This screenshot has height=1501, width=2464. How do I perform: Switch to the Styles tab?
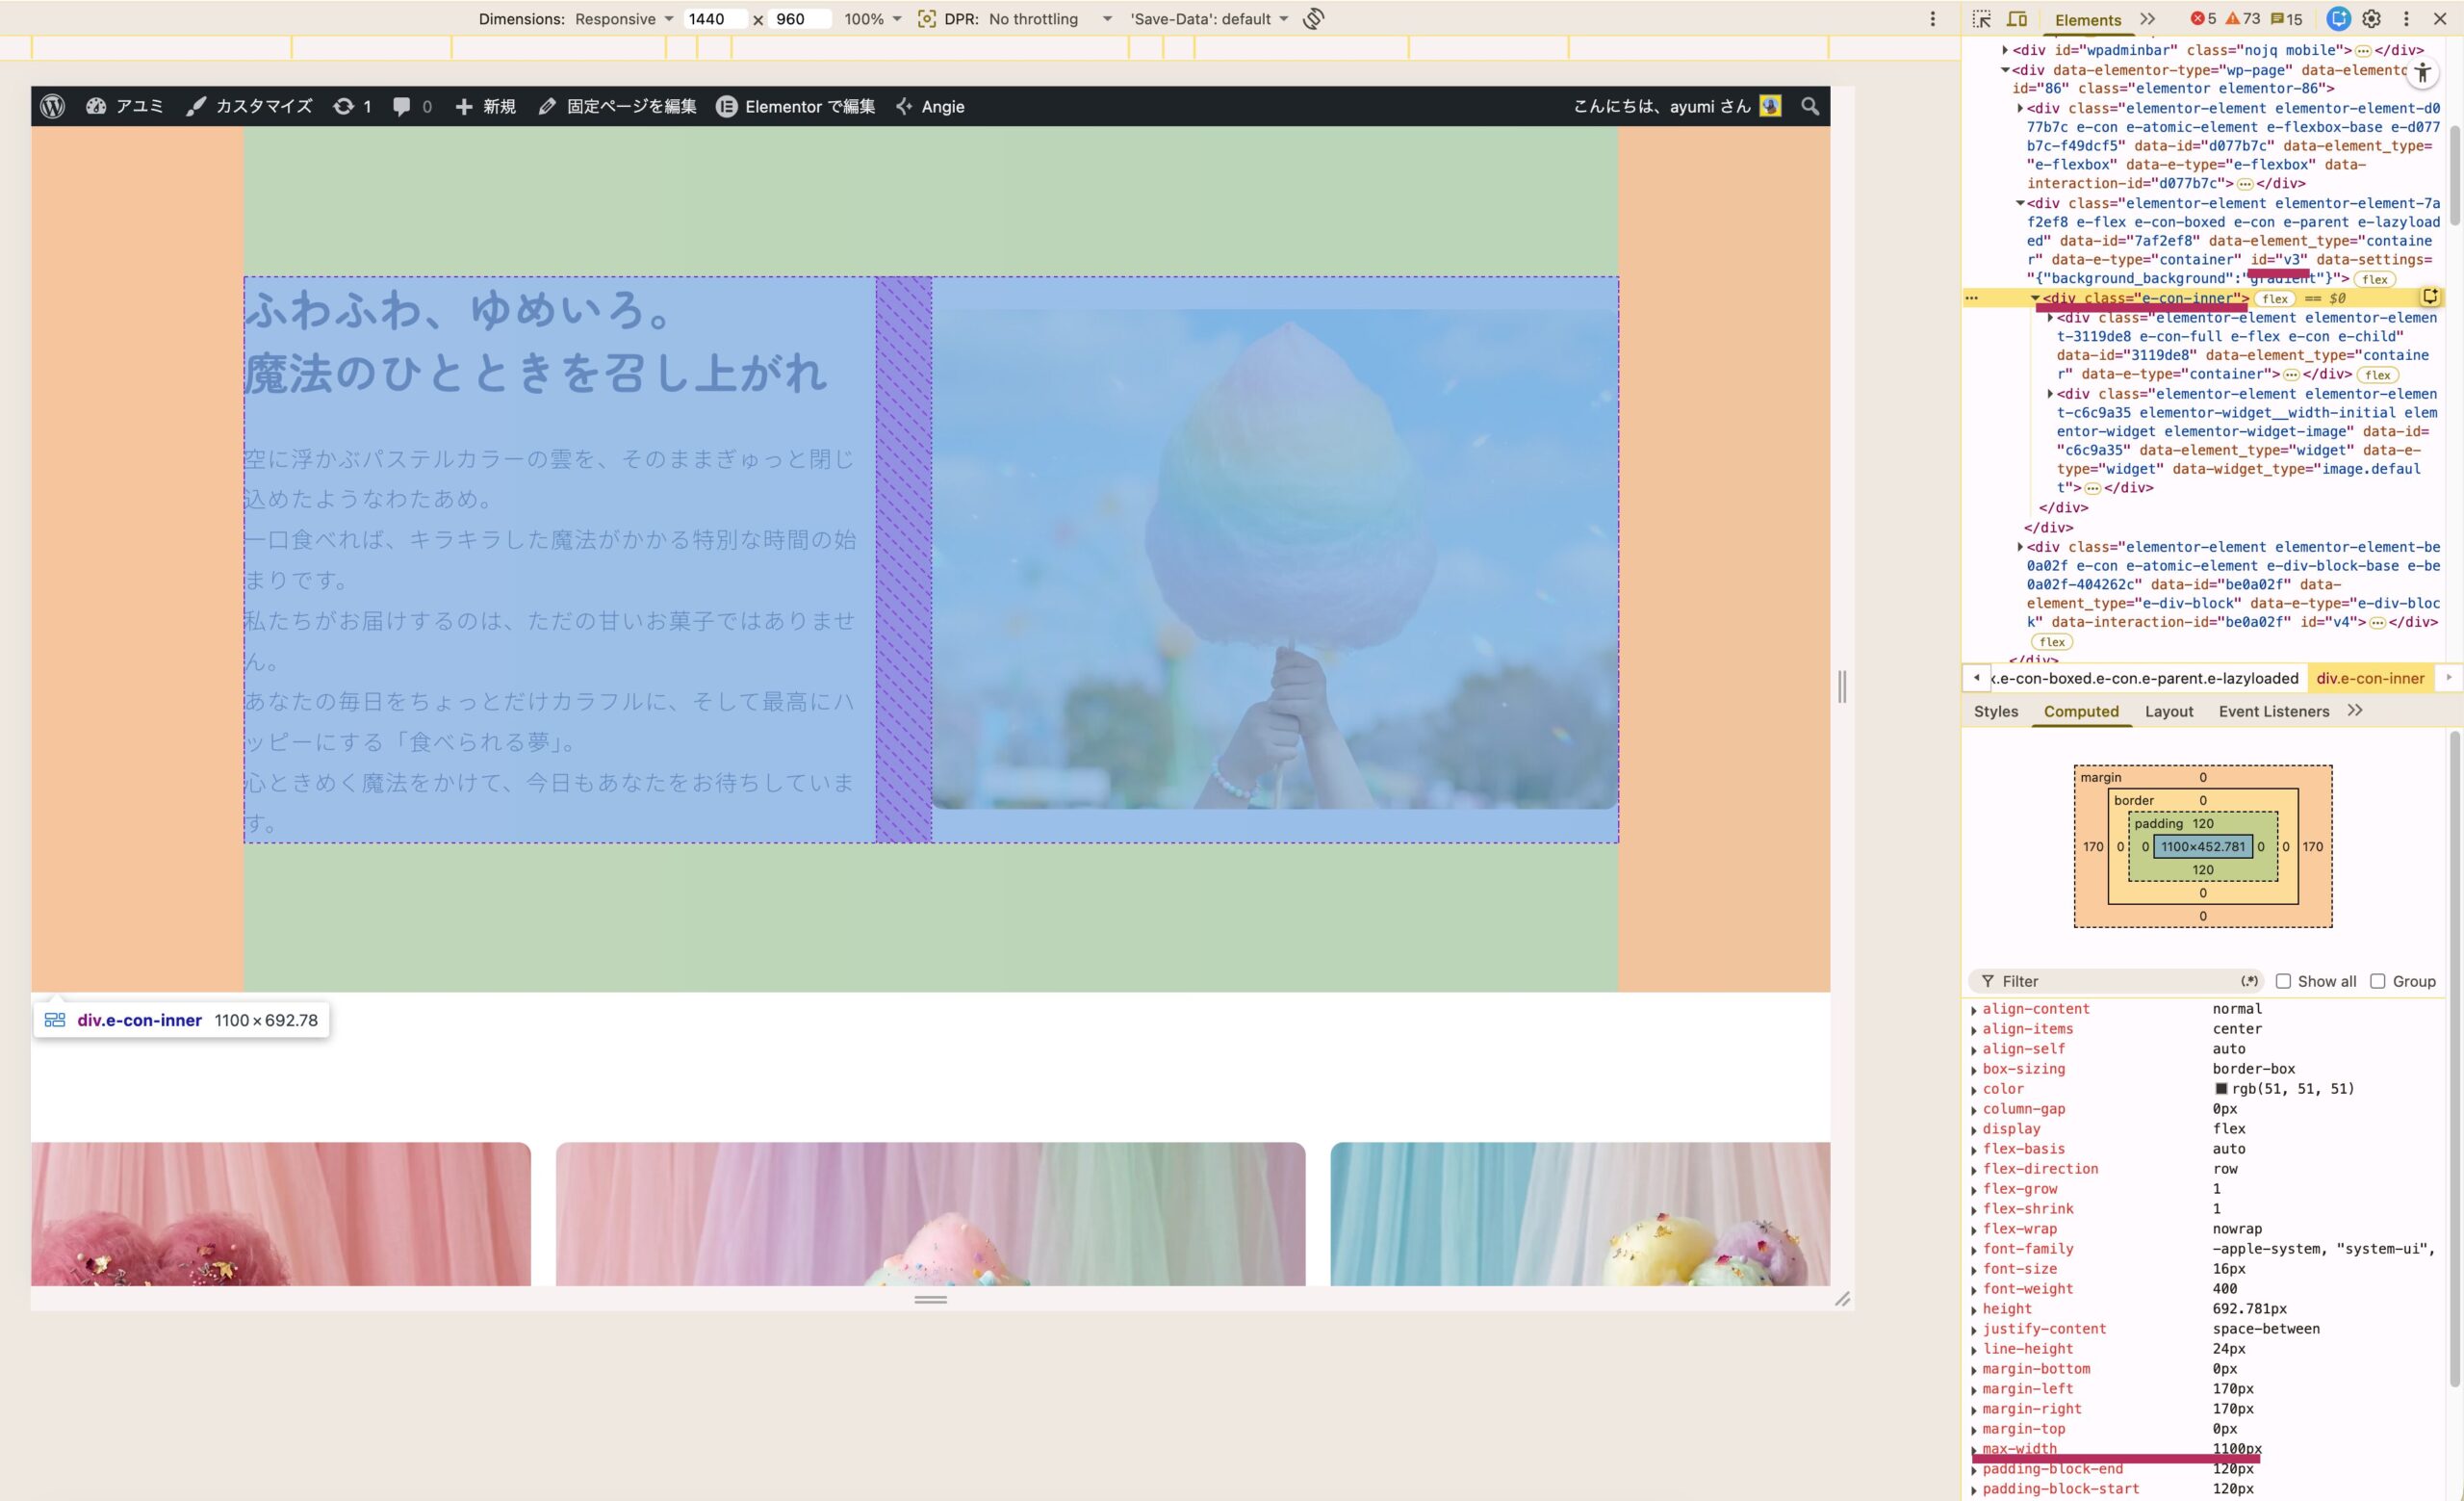point(1995,711)
